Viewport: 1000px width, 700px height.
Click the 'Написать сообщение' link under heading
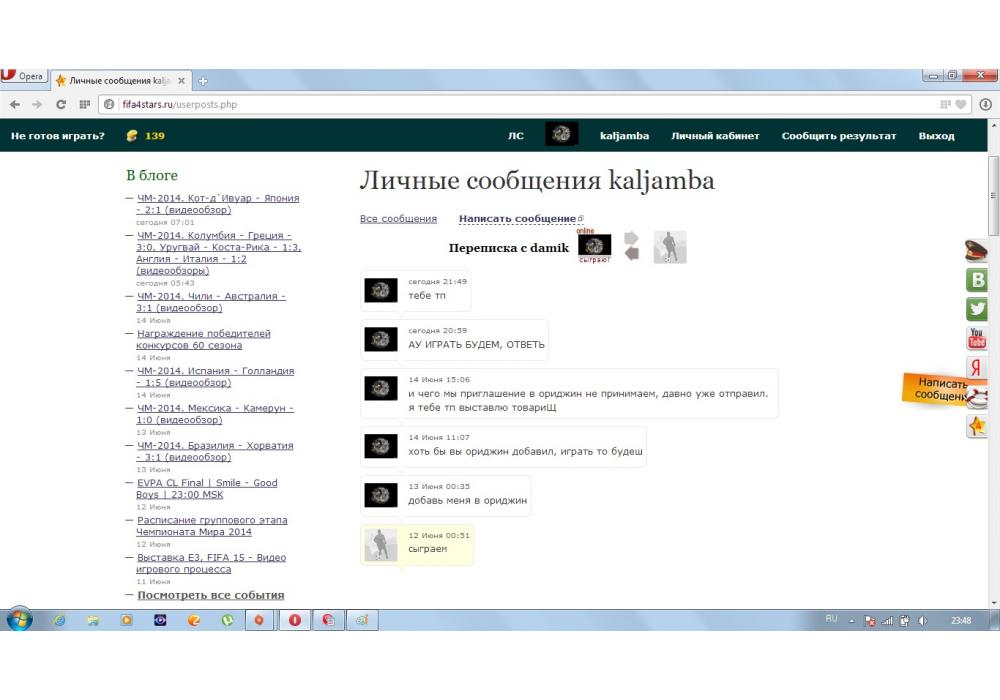pos(517,219)
